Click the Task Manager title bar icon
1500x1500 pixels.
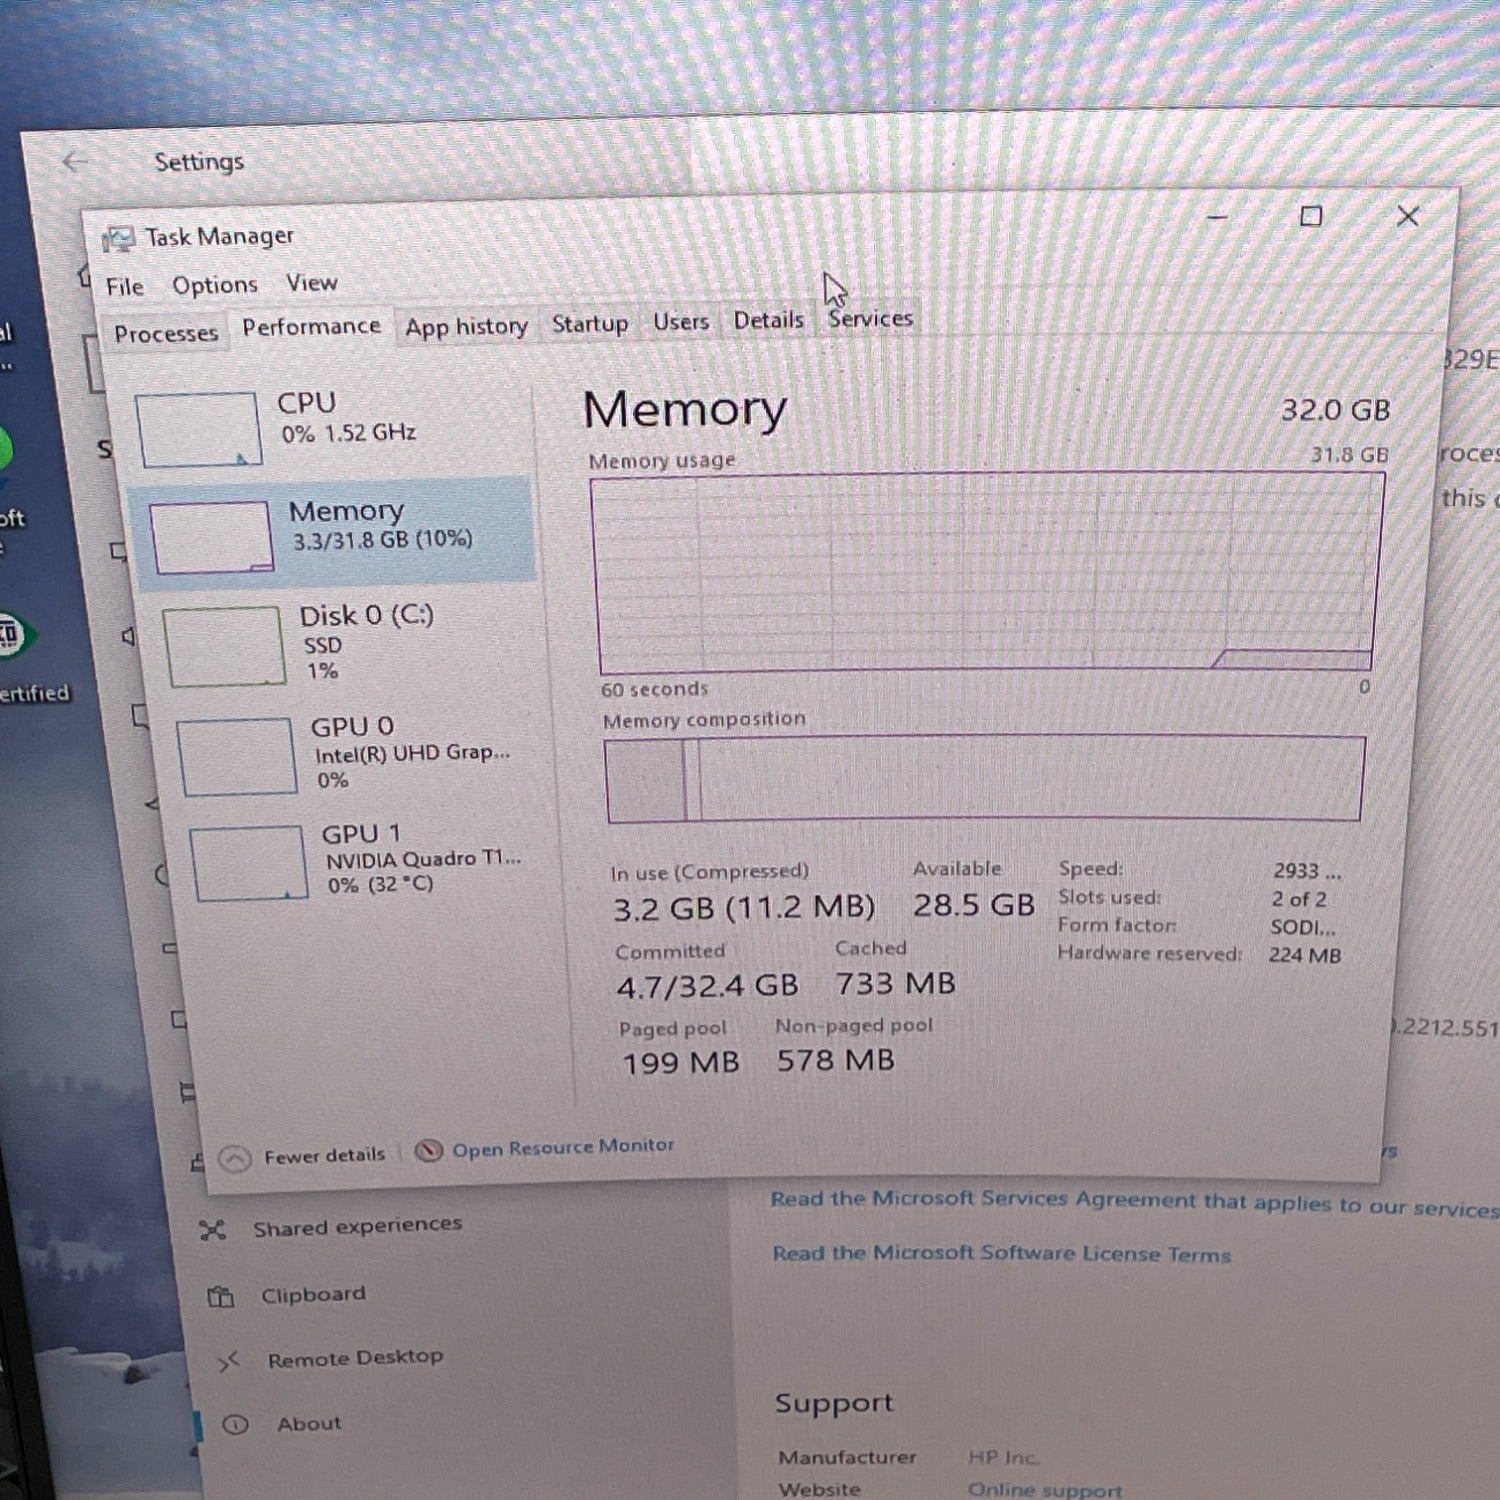[118, 239]
